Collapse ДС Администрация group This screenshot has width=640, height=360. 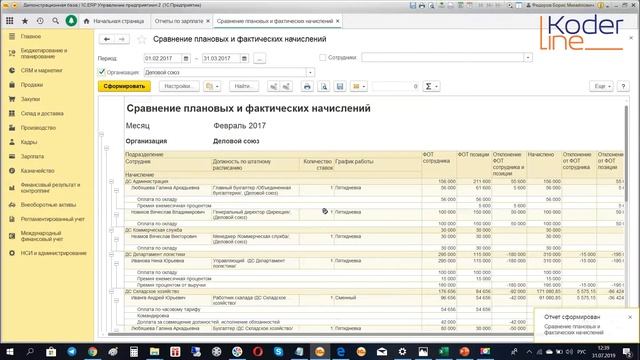click(111, 181)
